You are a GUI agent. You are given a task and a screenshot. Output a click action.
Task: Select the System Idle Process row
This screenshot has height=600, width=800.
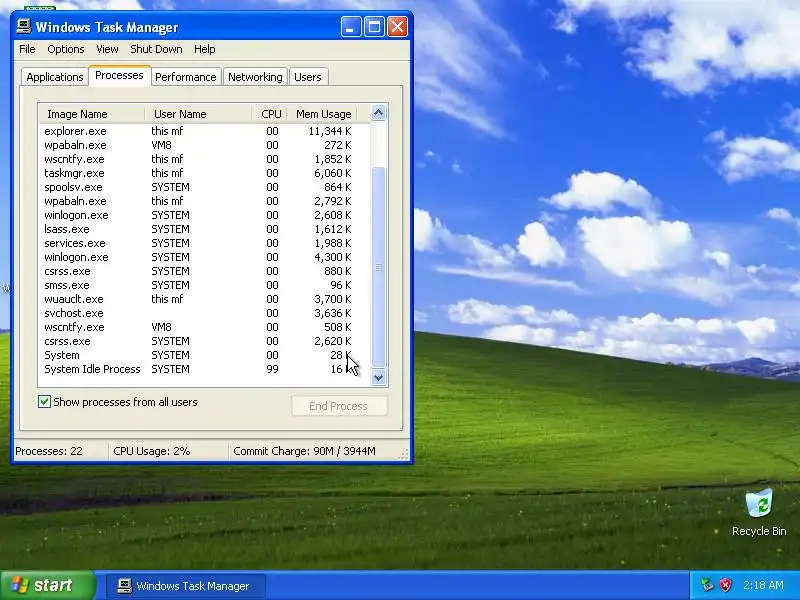(x=204, y=369)
